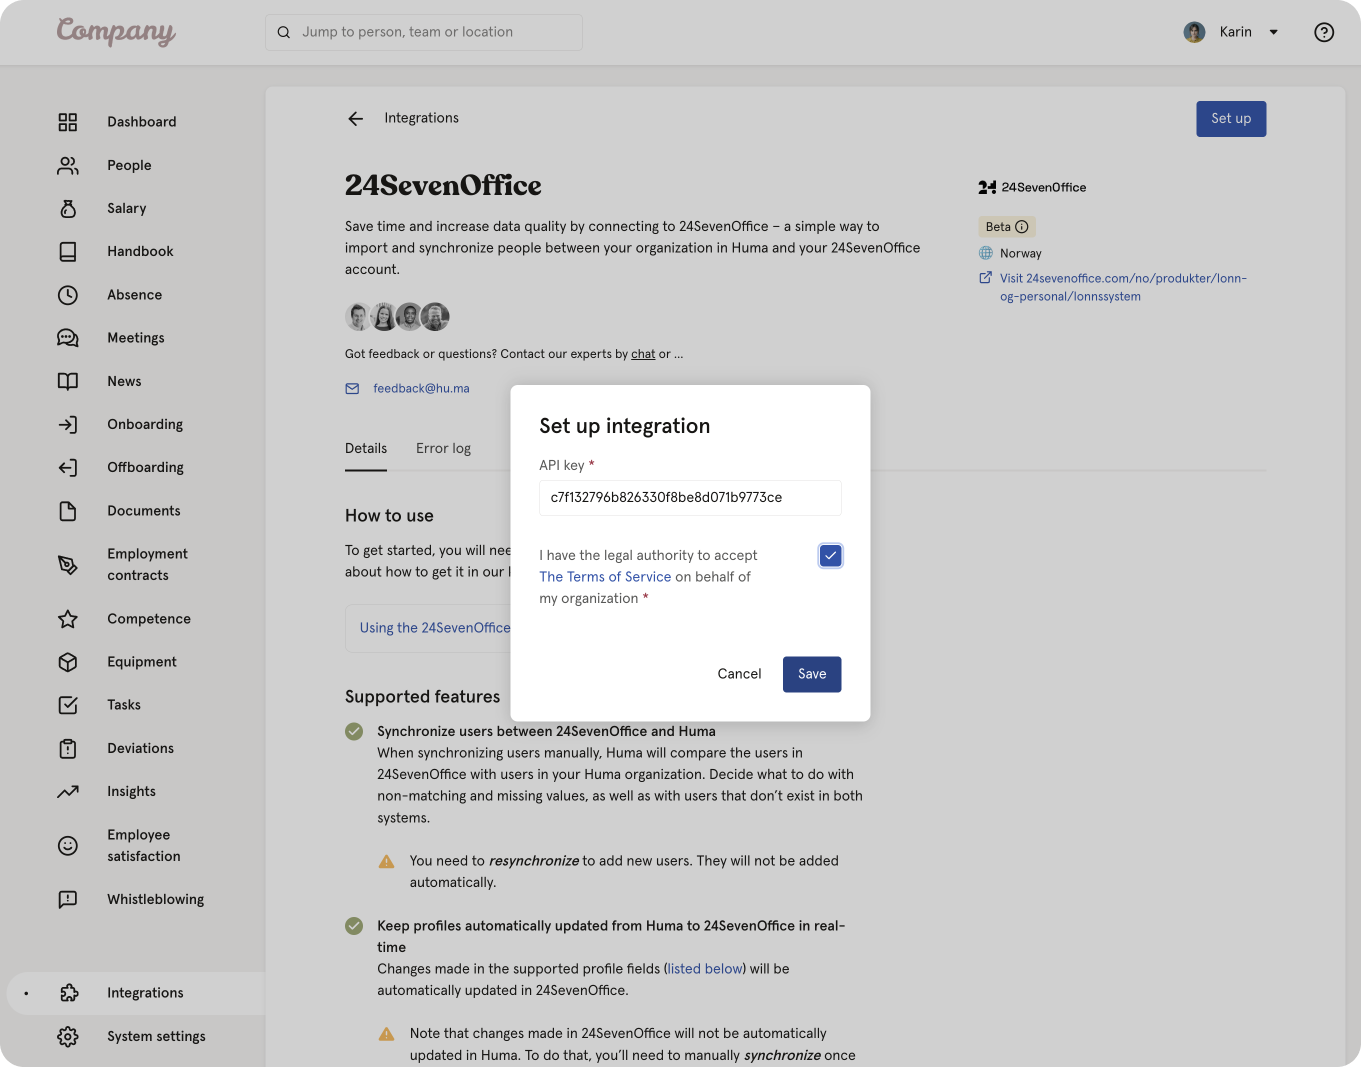Click the help question mark icon
Screen dimensions: 1361x1067
(1324, 32)
